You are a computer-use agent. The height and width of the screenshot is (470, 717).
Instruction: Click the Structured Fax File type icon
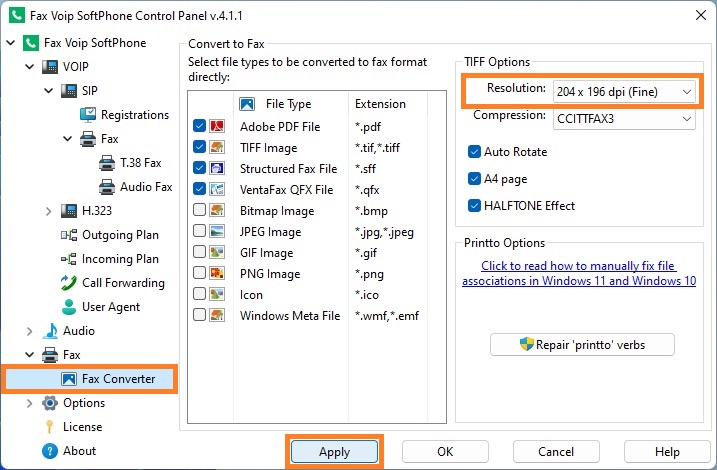point(217,168)
